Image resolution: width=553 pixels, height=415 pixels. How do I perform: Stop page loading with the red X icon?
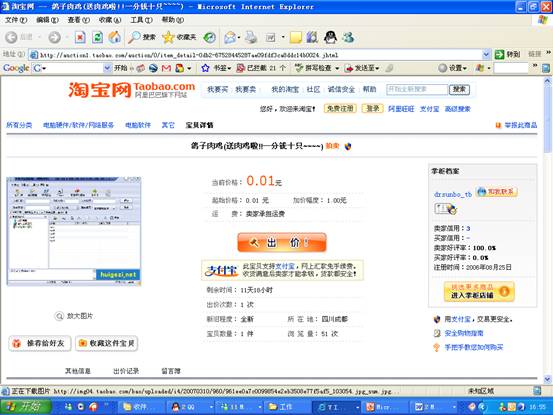80,37
